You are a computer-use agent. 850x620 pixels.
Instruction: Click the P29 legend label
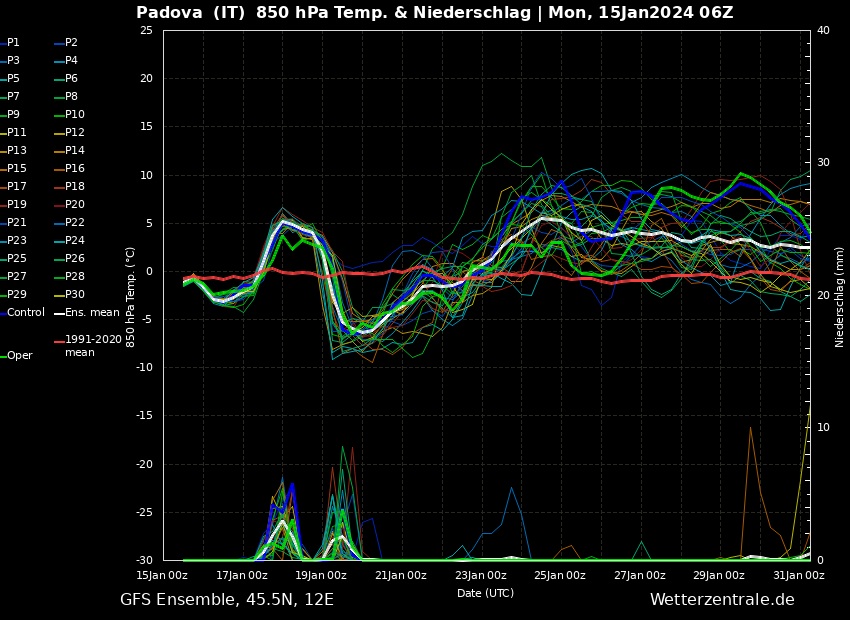pos(17,294)
